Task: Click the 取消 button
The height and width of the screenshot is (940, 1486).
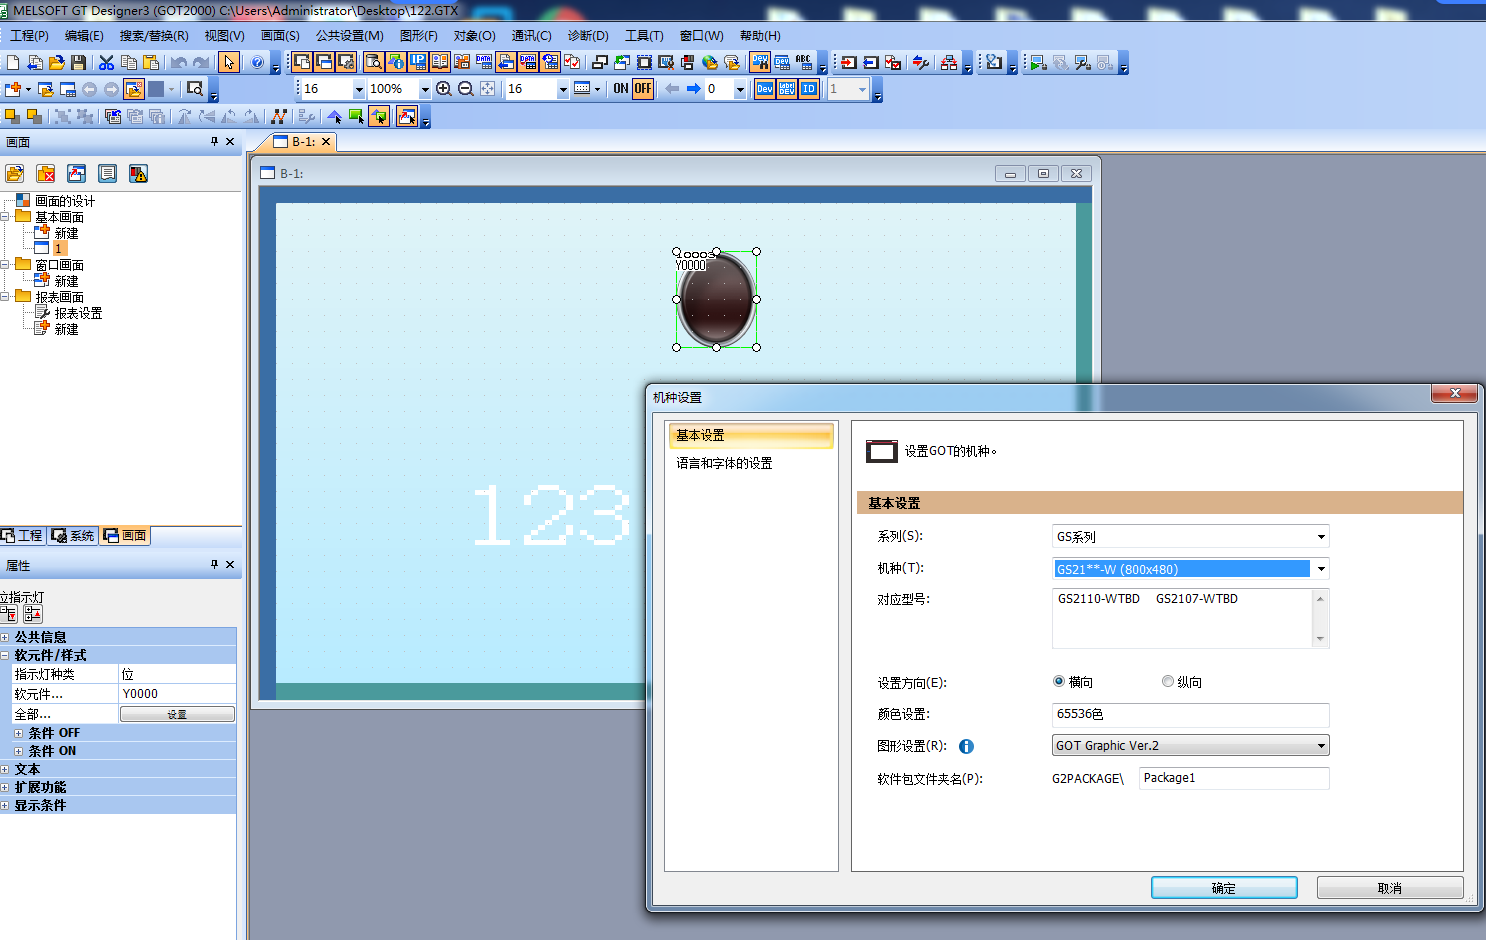Action: tap(1389, 888)
